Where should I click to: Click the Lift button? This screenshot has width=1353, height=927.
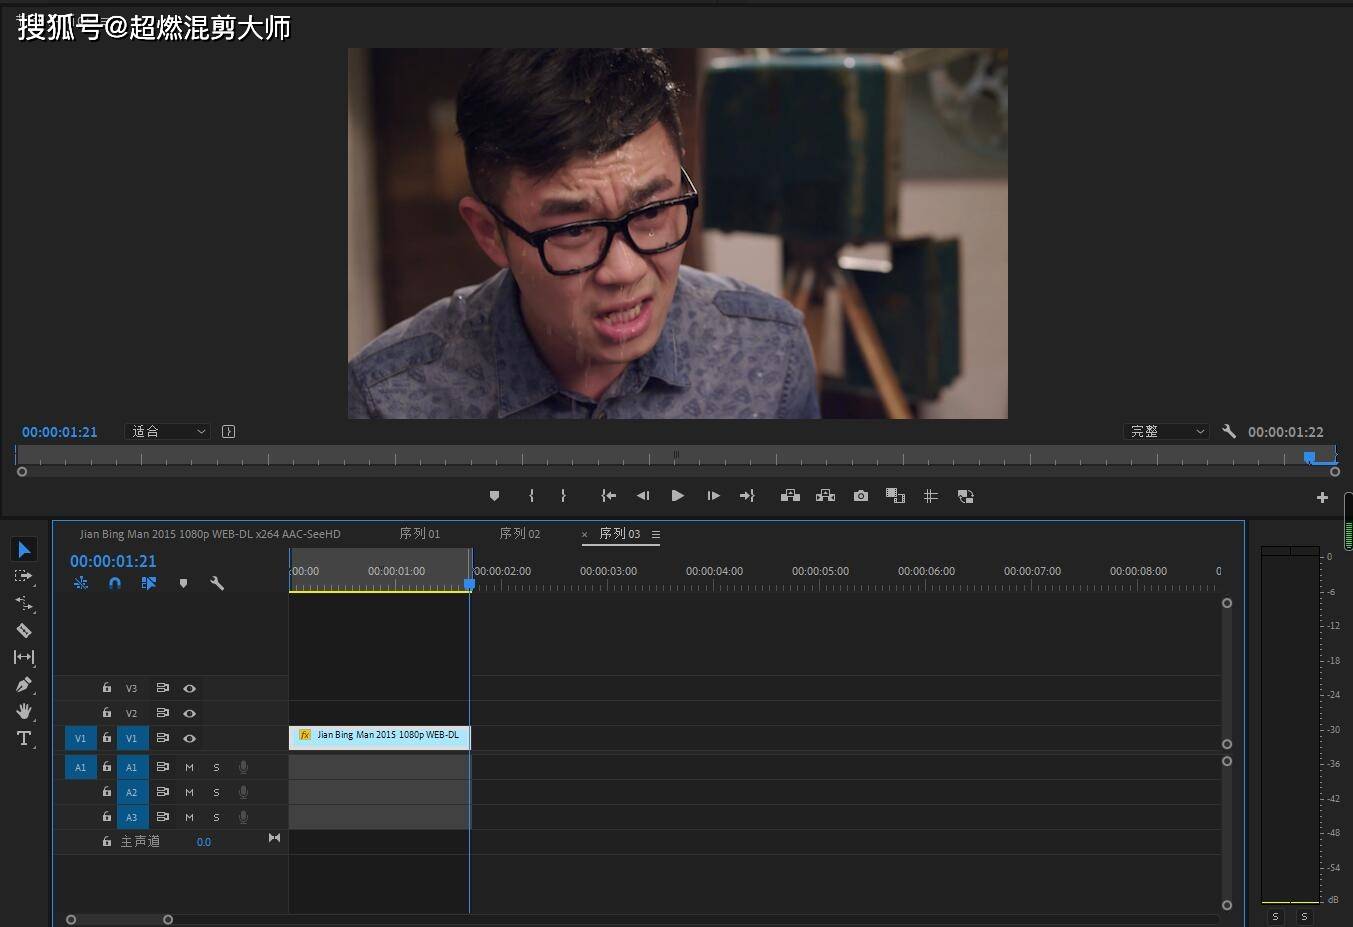[790, 496]
